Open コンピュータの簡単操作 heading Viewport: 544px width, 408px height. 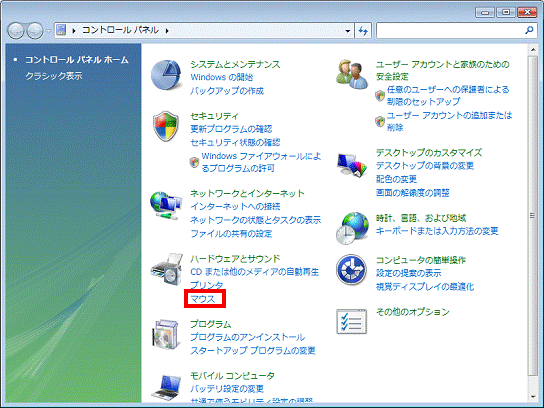pos(421,260)
